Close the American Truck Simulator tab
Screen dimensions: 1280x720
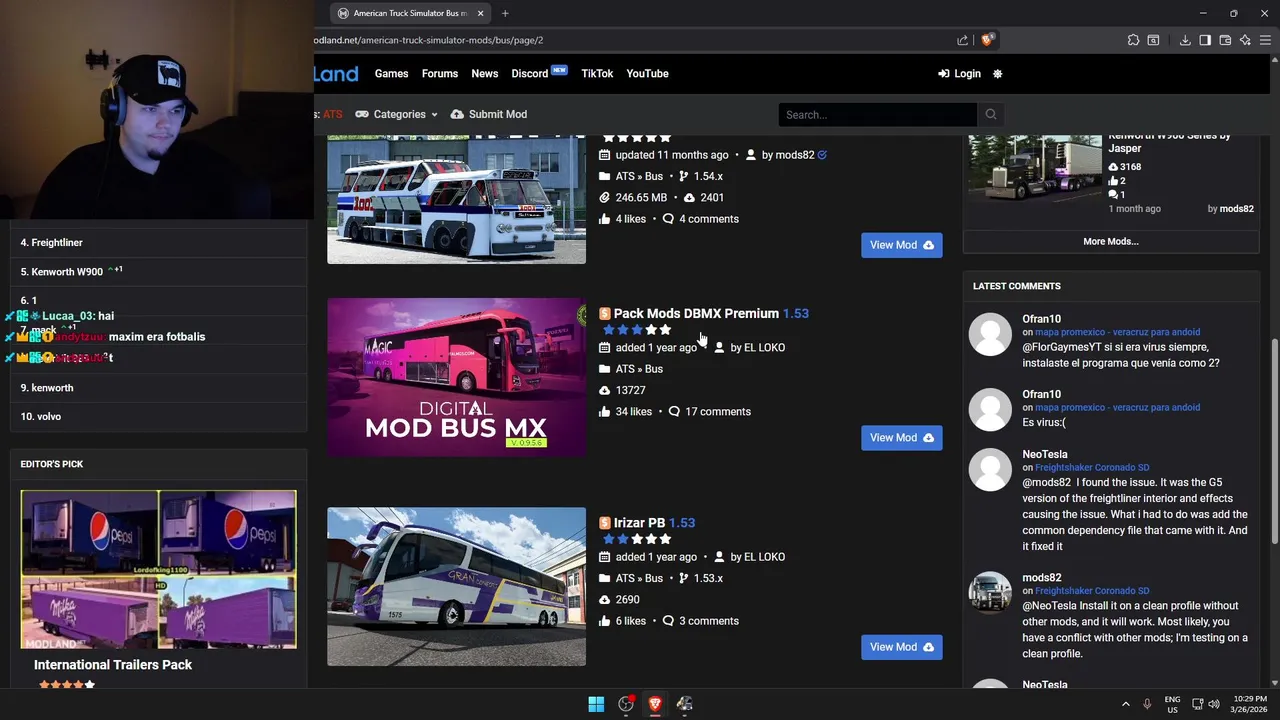pos(480,13)
